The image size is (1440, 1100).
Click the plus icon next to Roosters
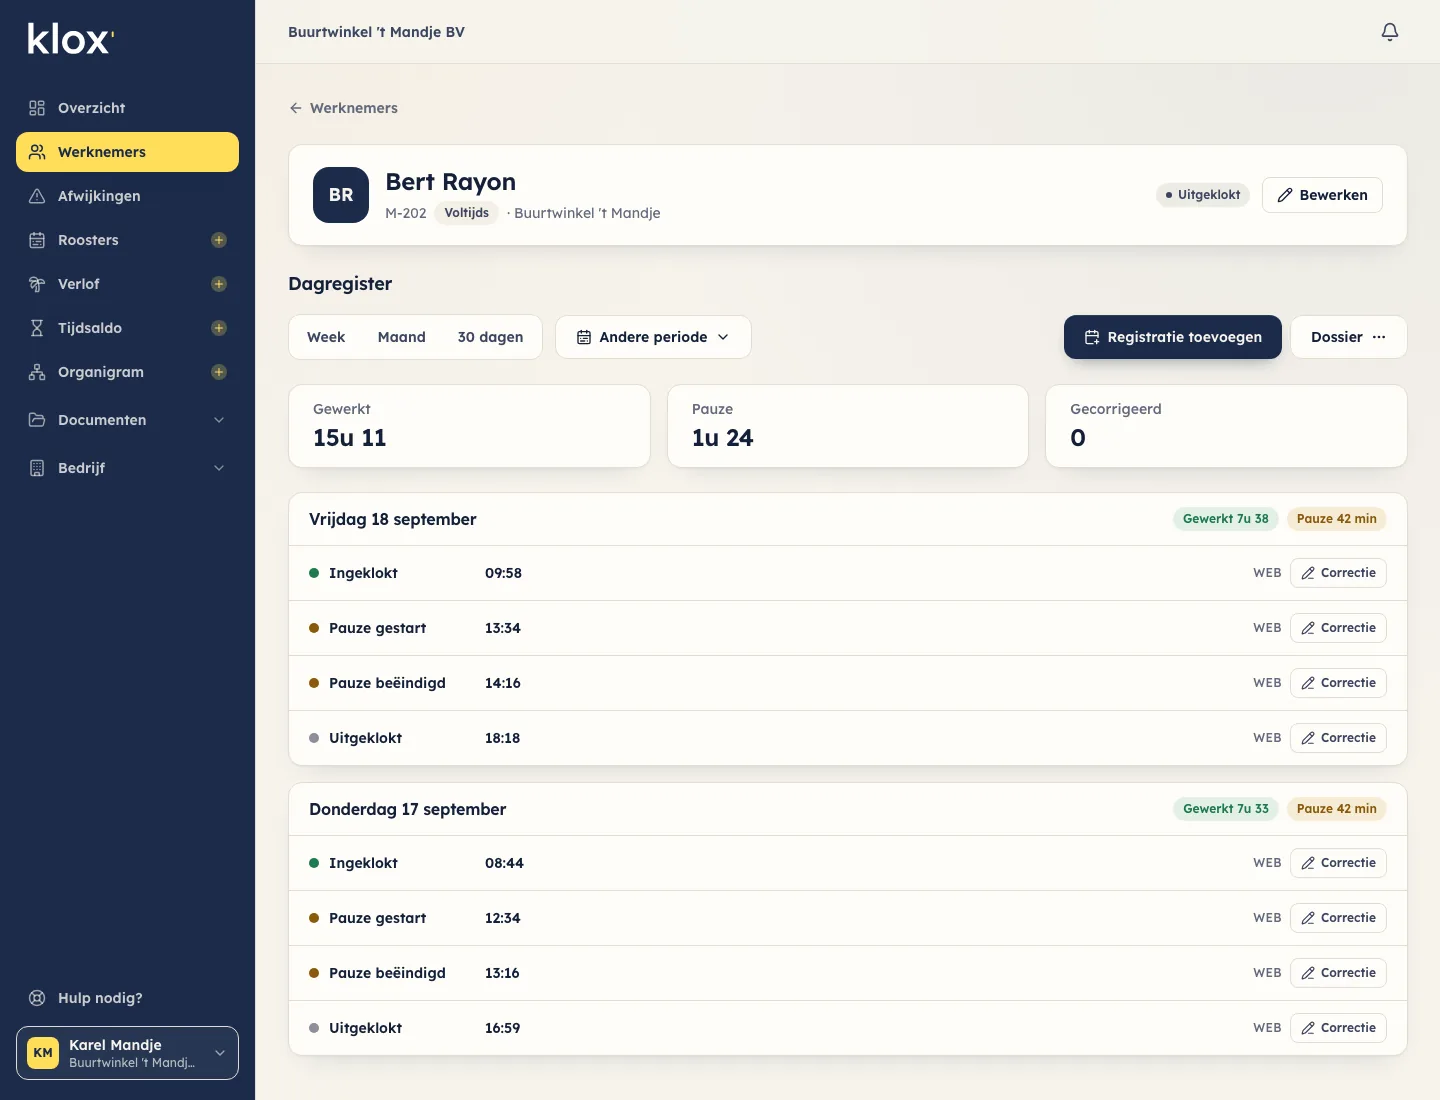coord(219,240)
